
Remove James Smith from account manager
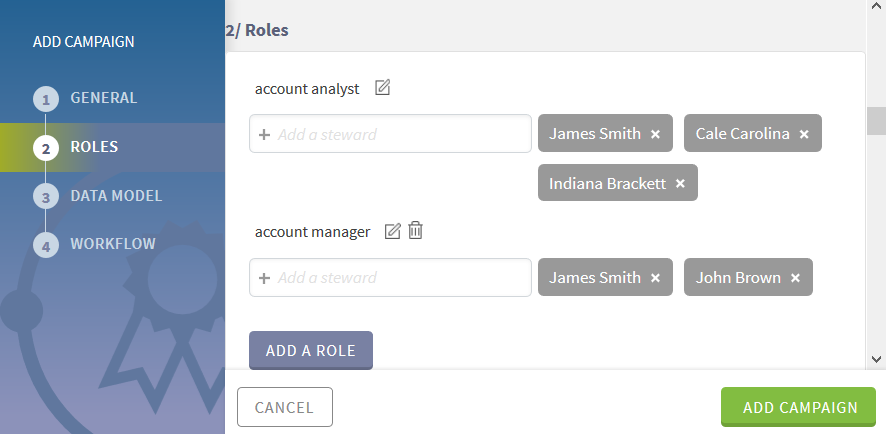pyautogui.click(x=655, y=278)
